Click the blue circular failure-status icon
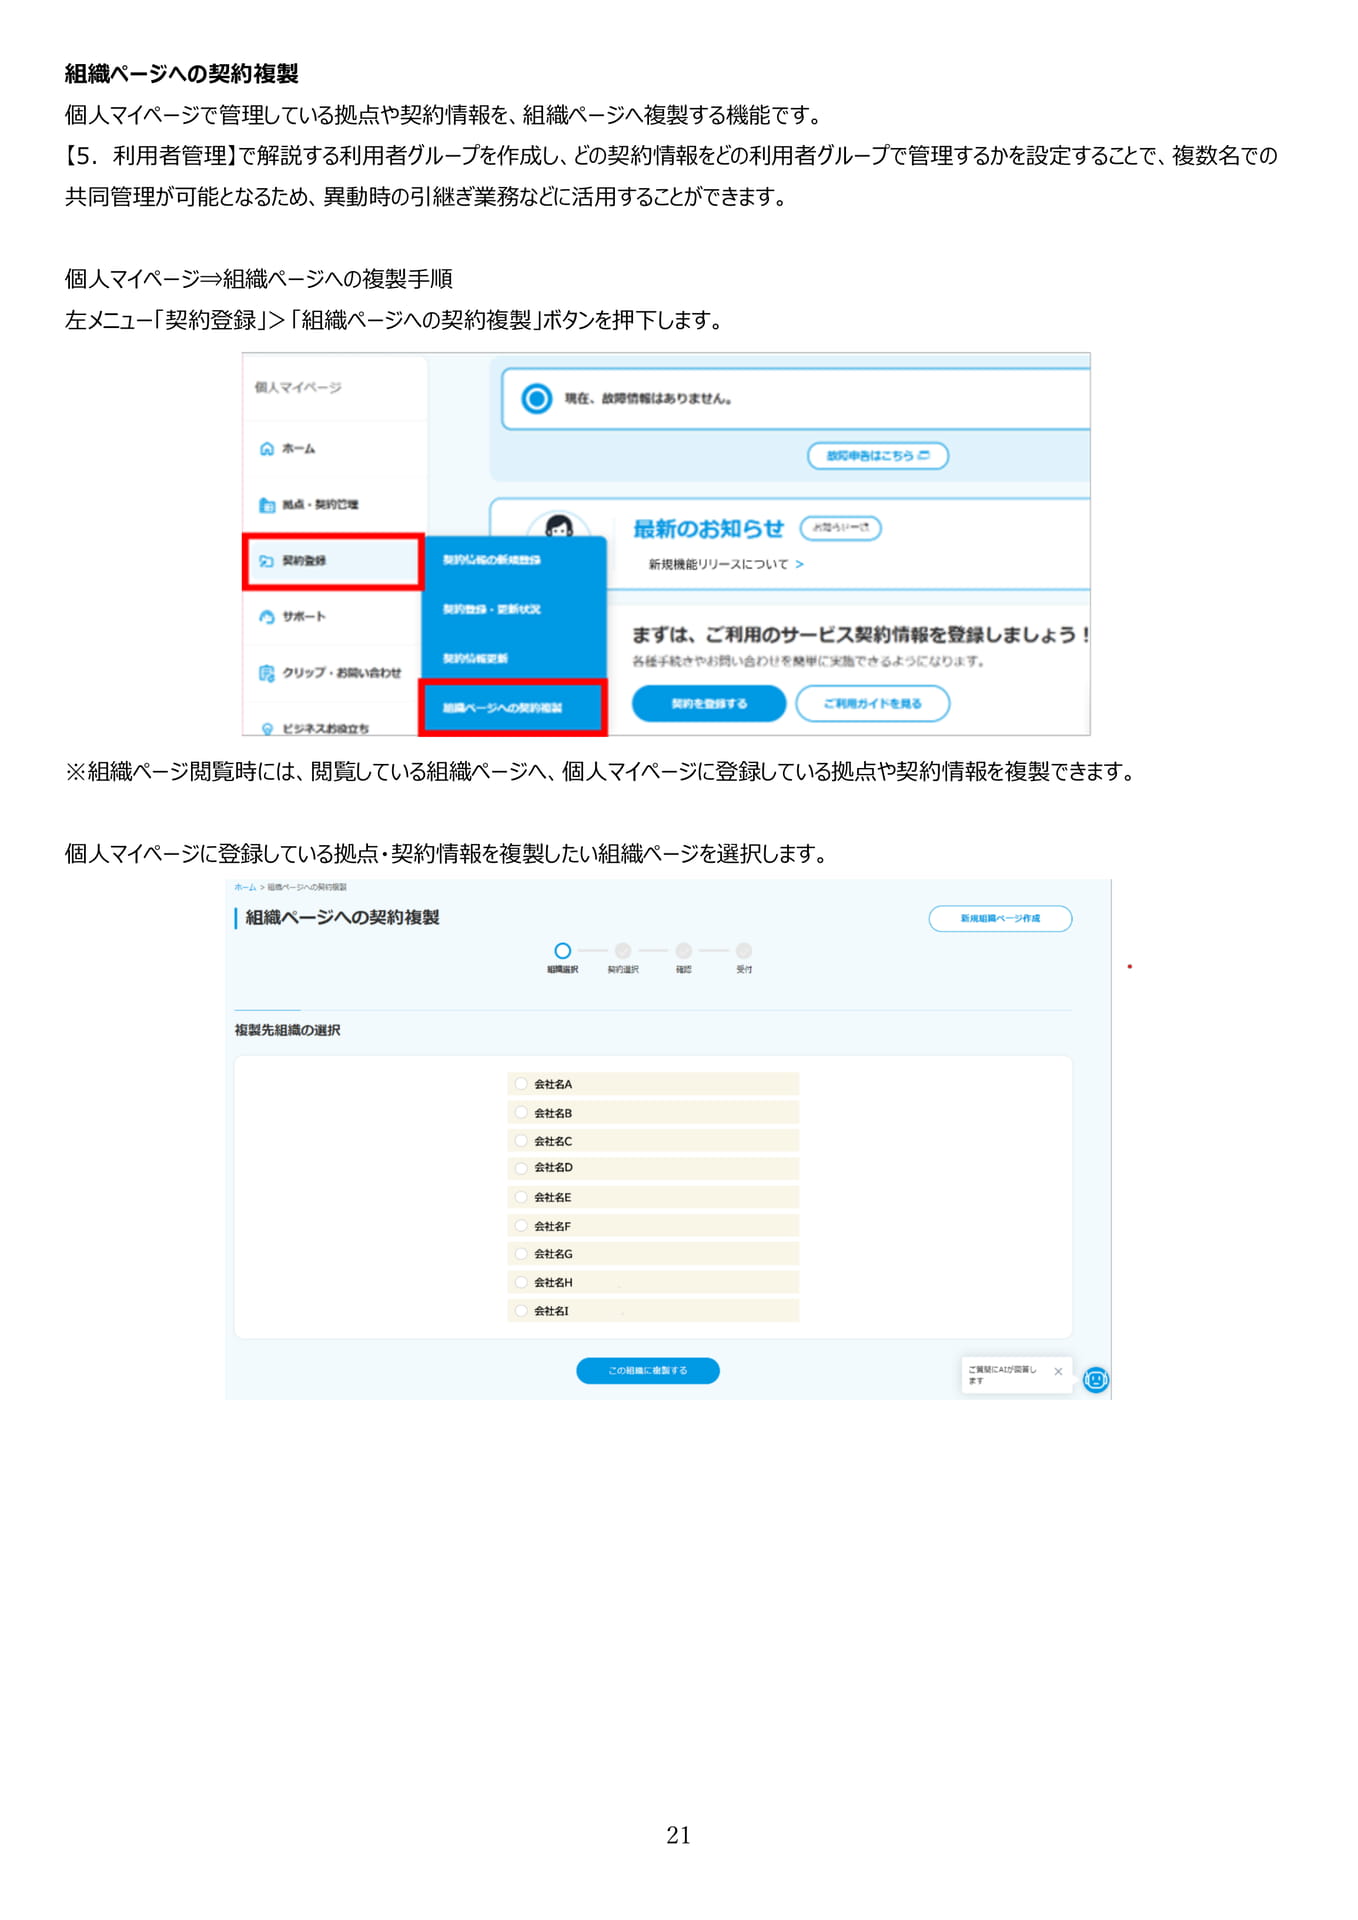 (x=537, y=399)
